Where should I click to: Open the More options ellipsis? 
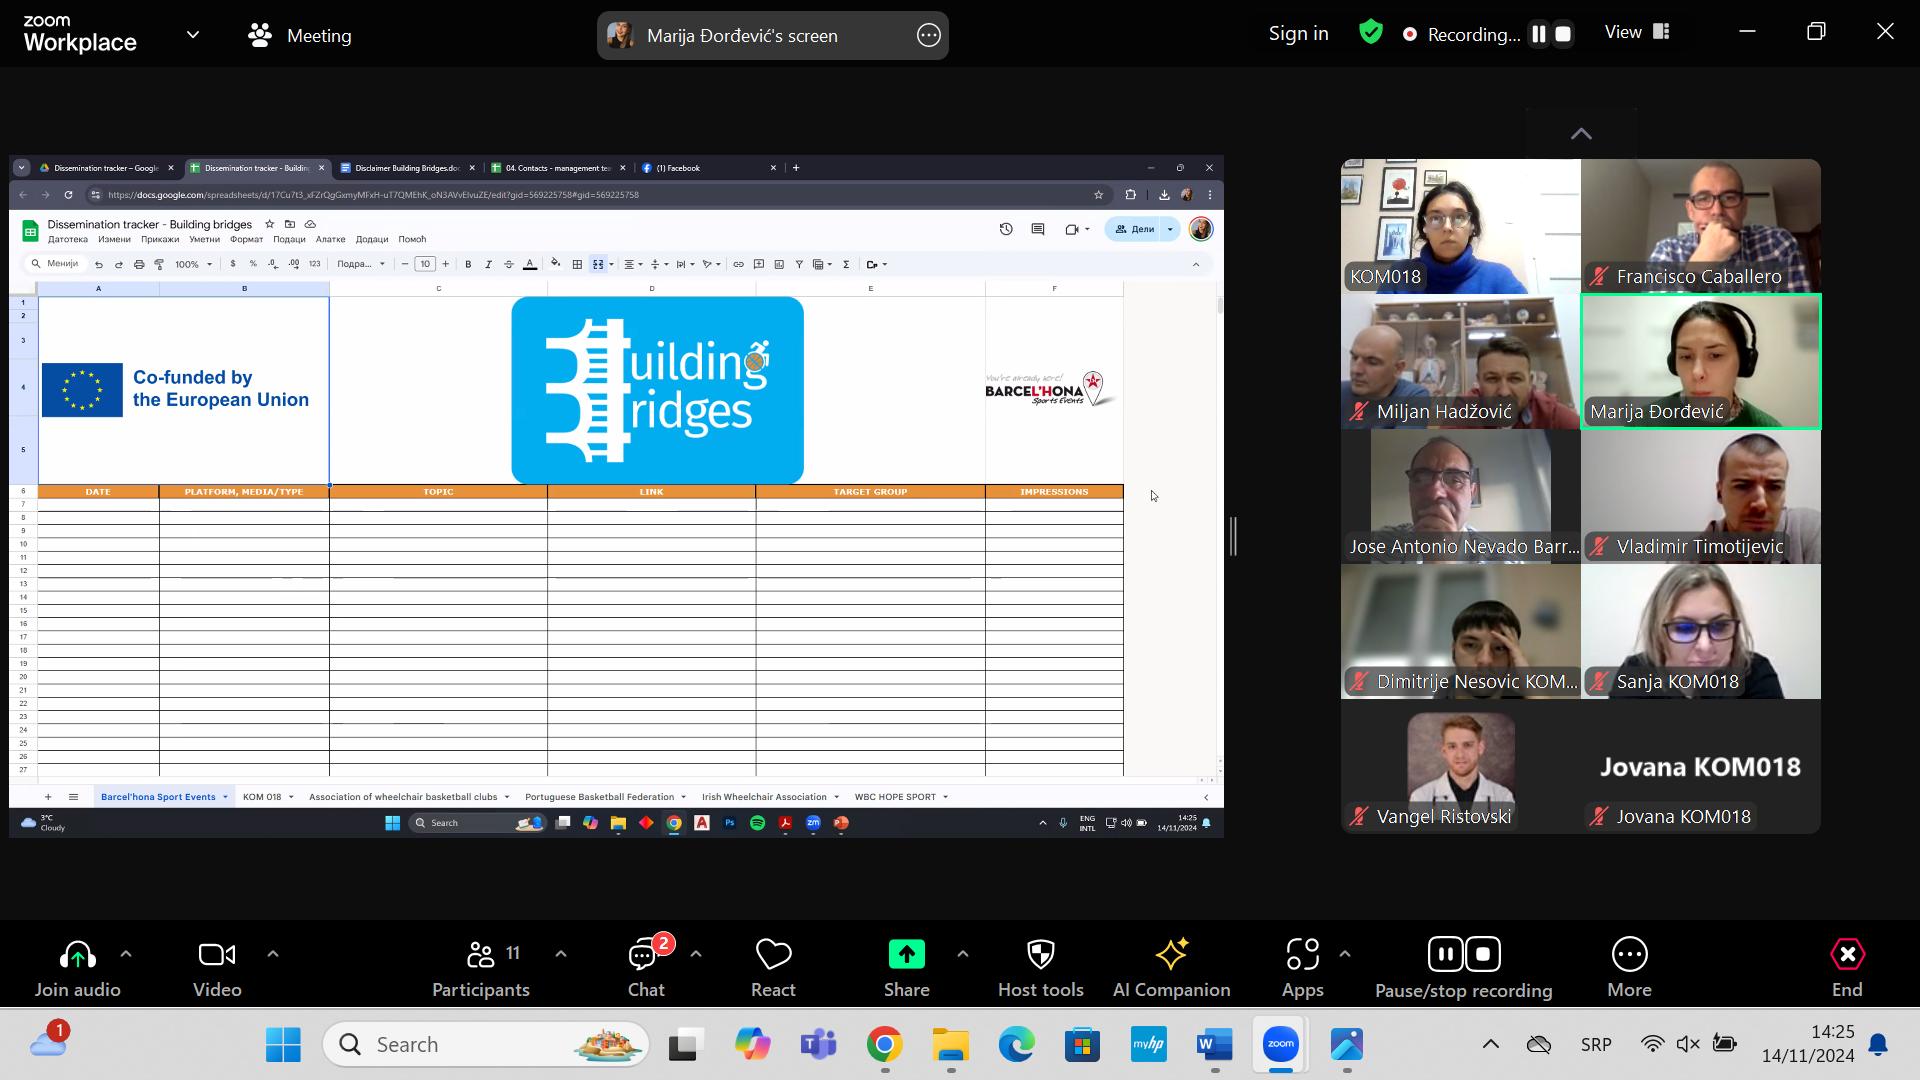(x=1629, y=955)
